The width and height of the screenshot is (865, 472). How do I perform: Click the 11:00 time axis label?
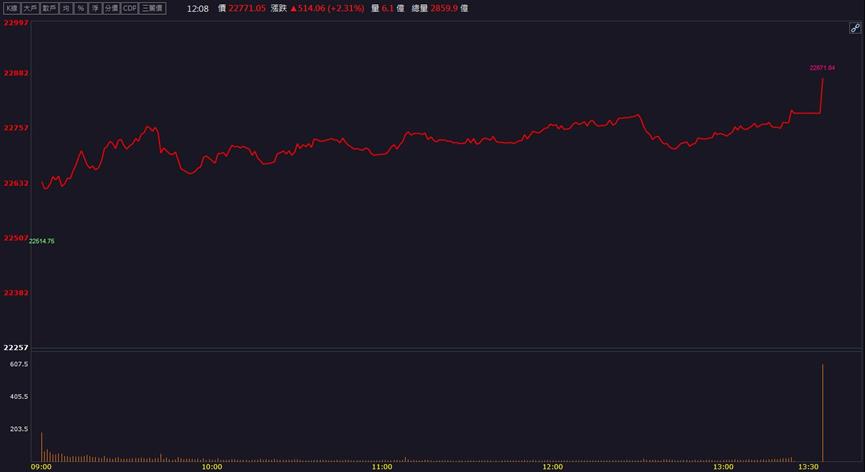(382, 467)
